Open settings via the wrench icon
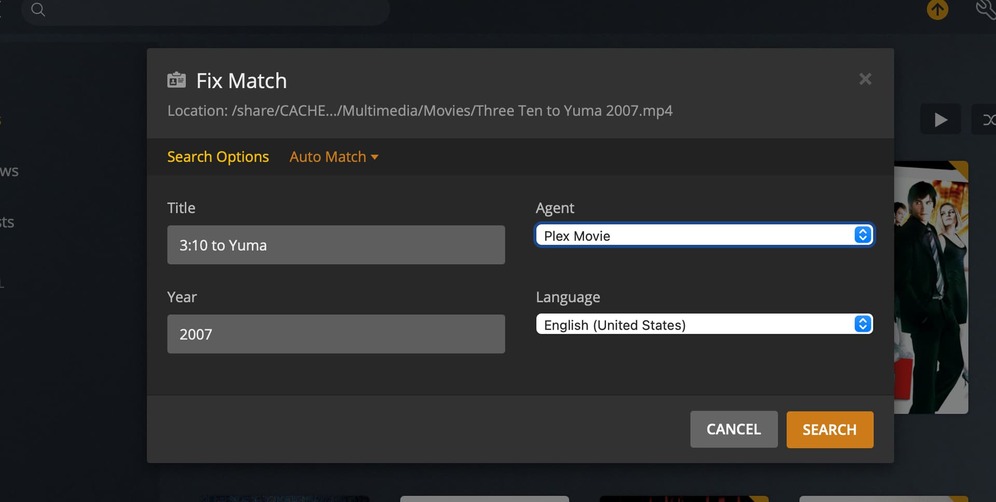 coord(984,10)
